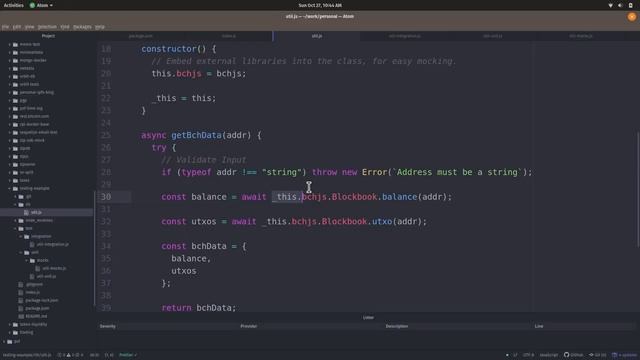
Task: Switch to the util-unit.js tab
Action: (493, 36)
